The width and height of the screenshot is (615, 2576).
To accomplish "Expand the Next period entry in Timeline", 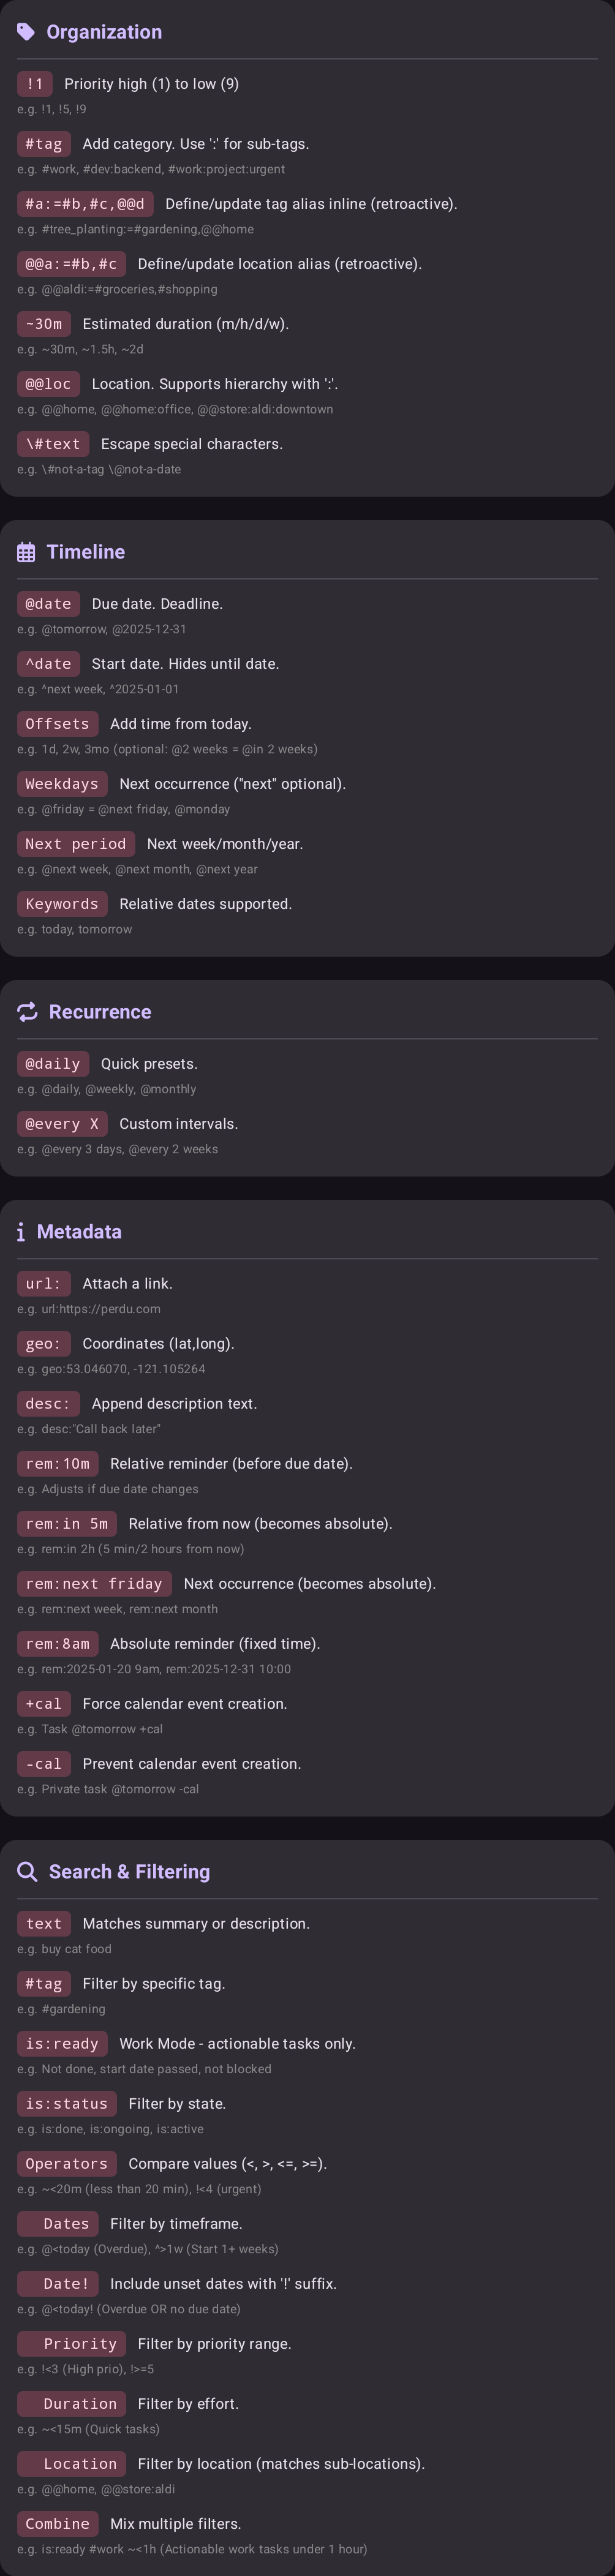I will tap(75, 843).
